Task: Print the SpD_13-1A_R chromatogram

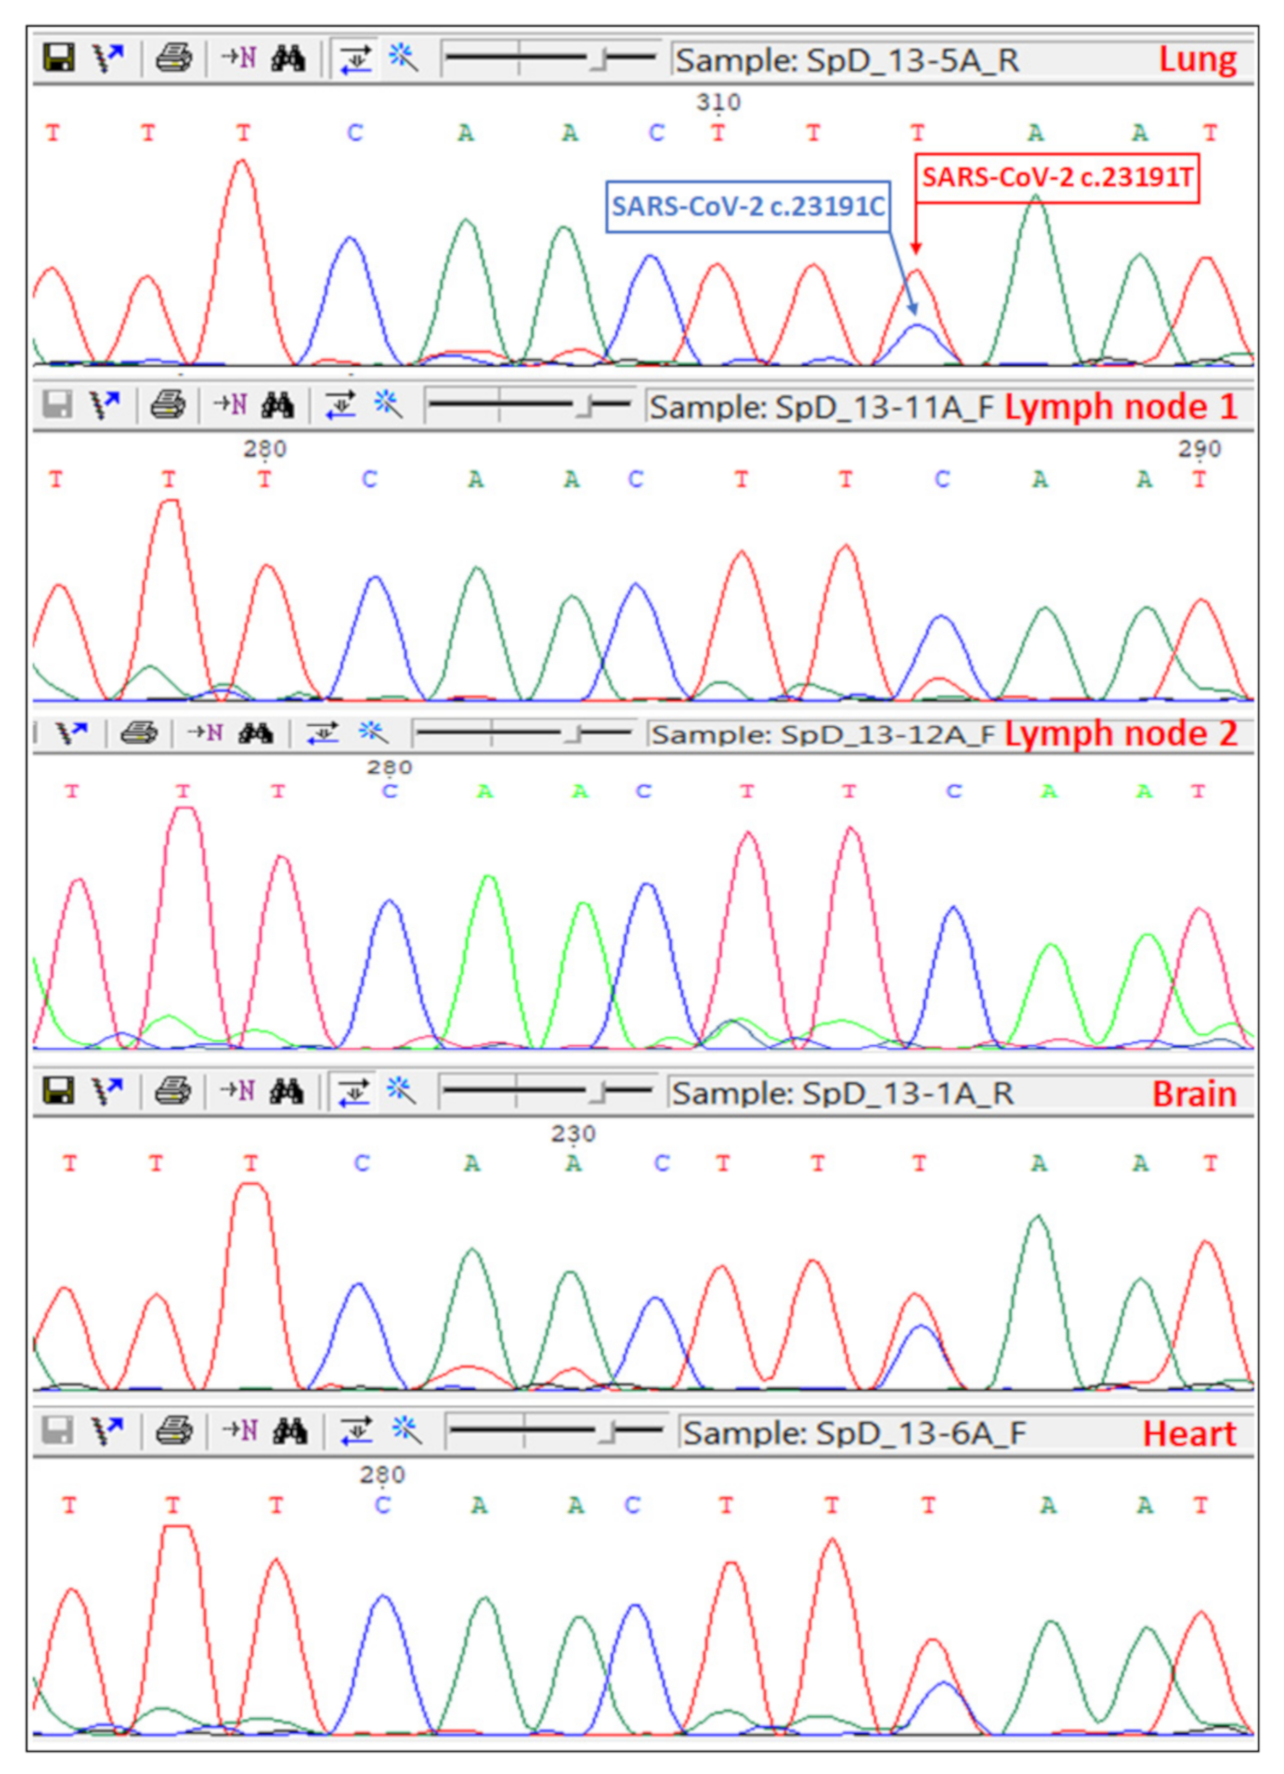Action: tap(173, 1091)
